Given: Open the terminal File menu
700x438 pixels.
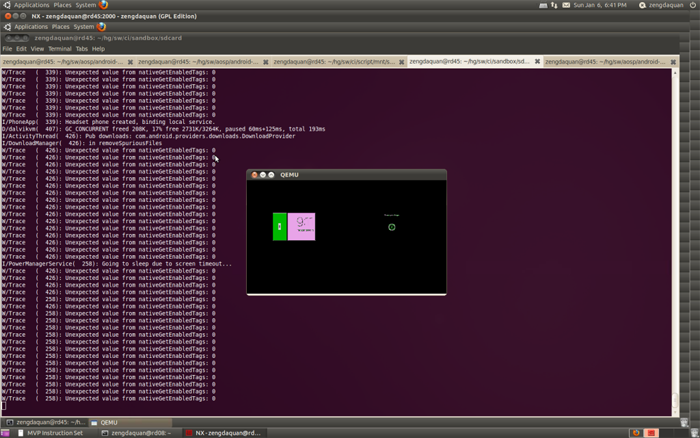Looking at the screenshot, I should (x=7, y=49).
